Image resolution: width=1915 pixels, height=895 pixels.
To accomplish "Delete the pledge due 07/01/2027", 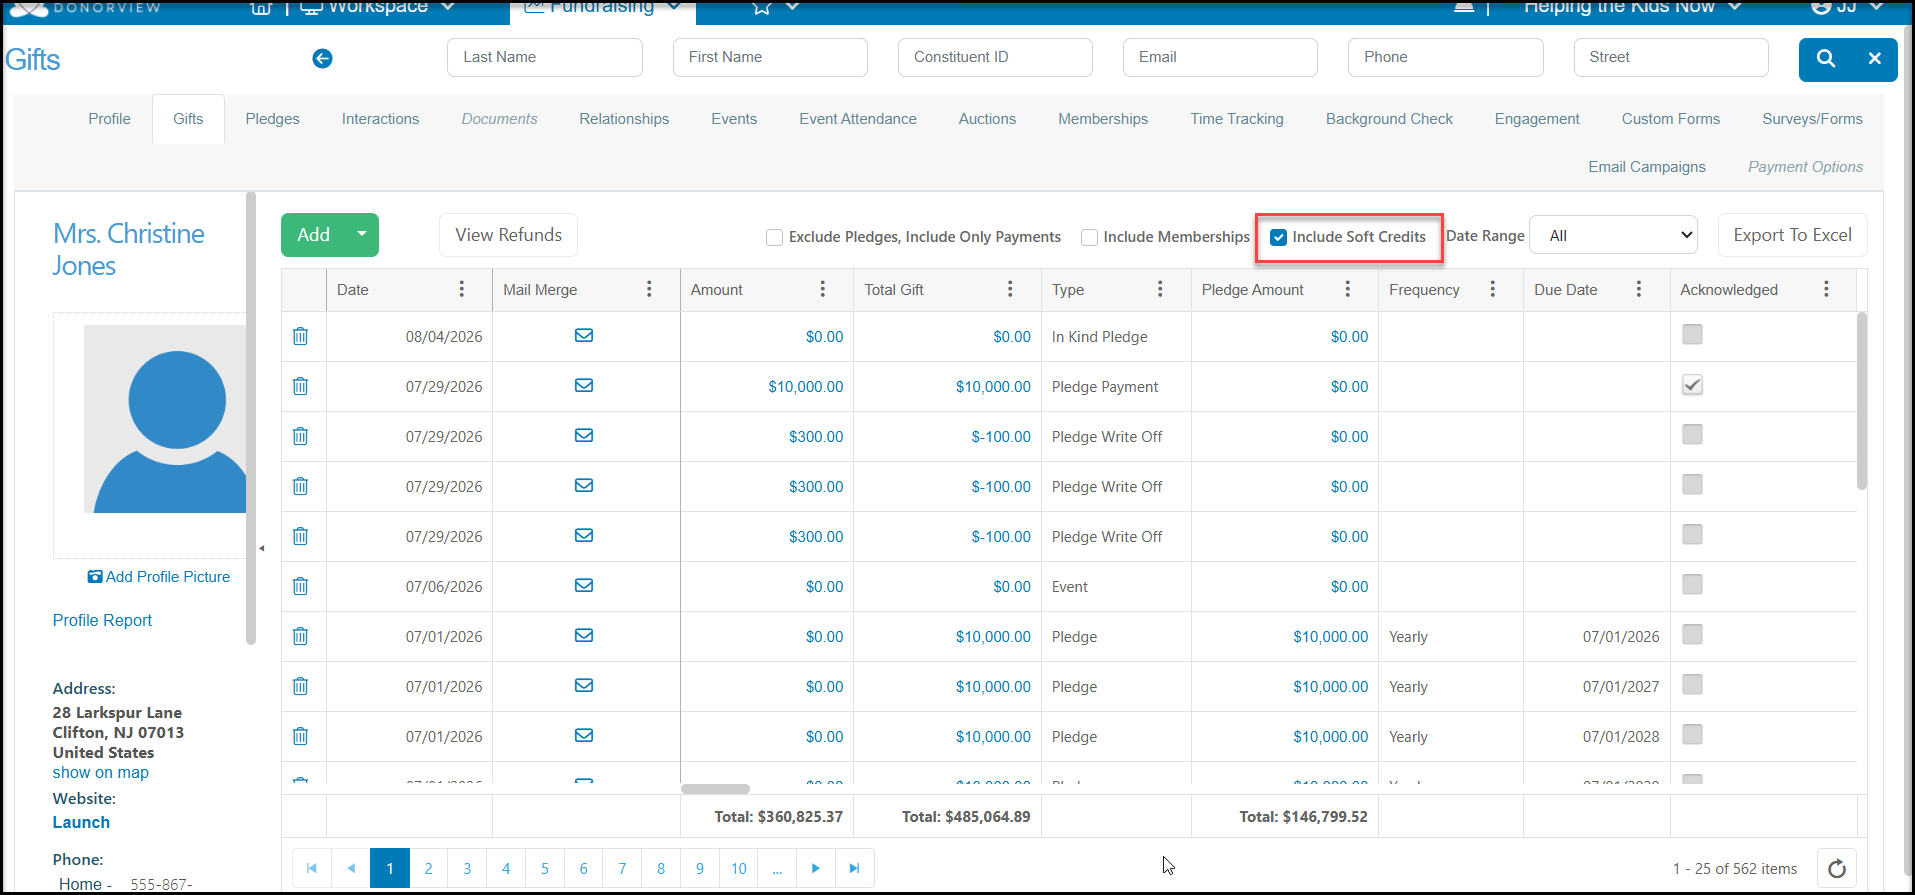I will [x=300, y=686].
